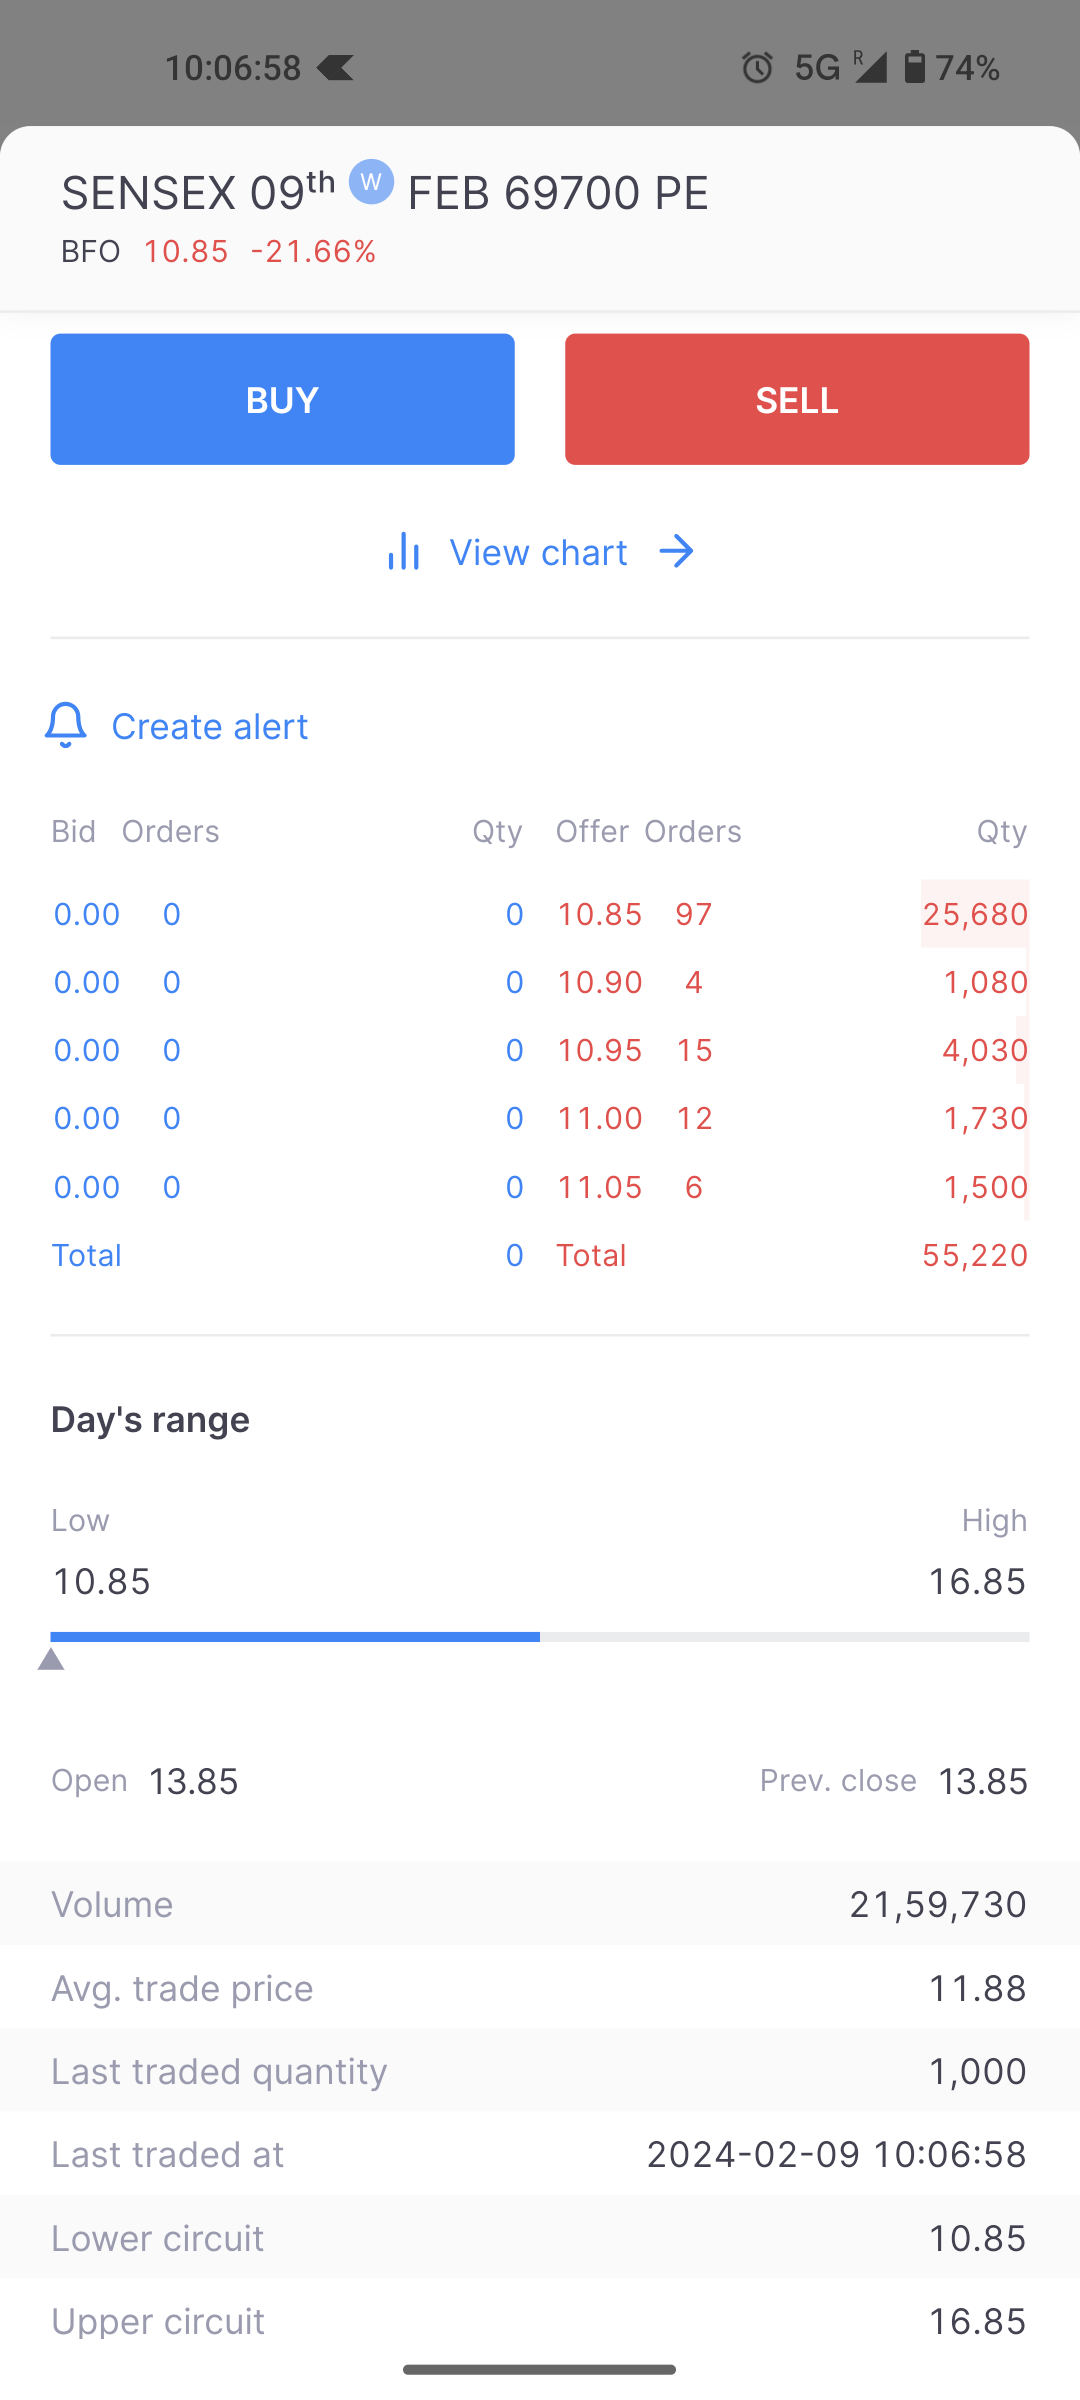
Task: Select the SENSEX 09th FEB 69700 PE title
Action: pos(385,192)
